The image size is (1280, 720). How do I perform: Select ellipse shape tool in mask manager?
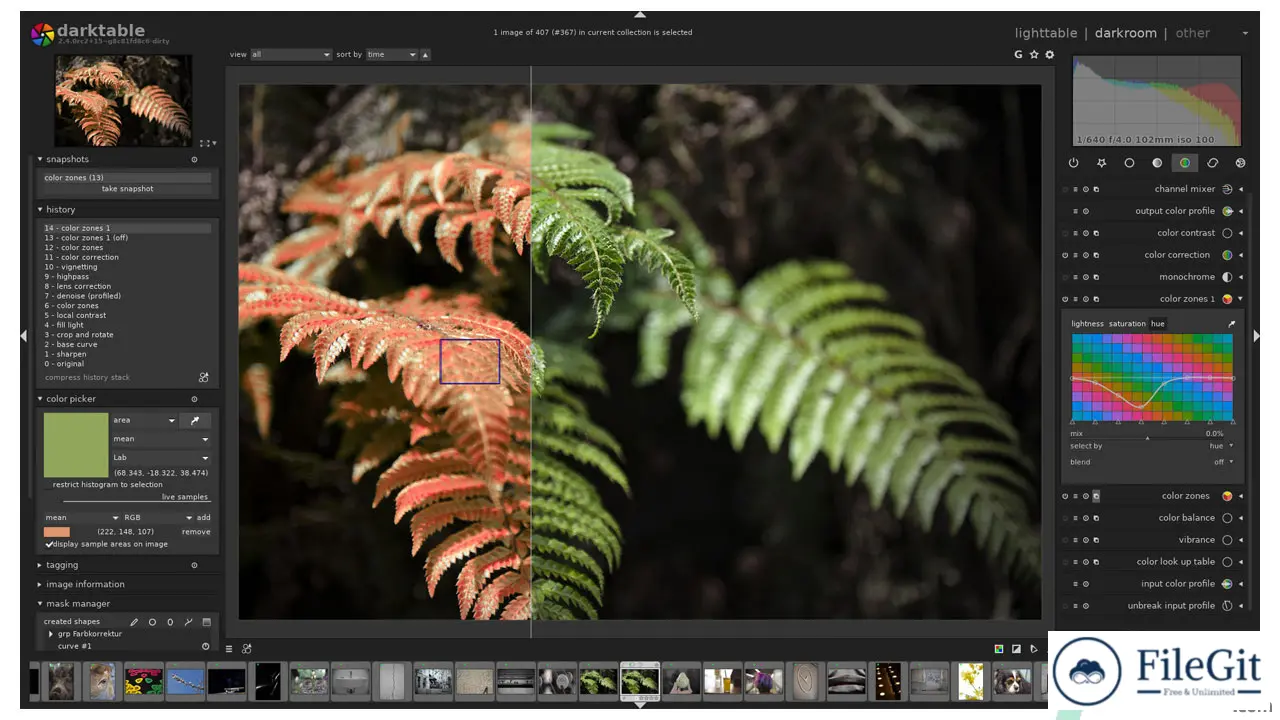(170, 622)
